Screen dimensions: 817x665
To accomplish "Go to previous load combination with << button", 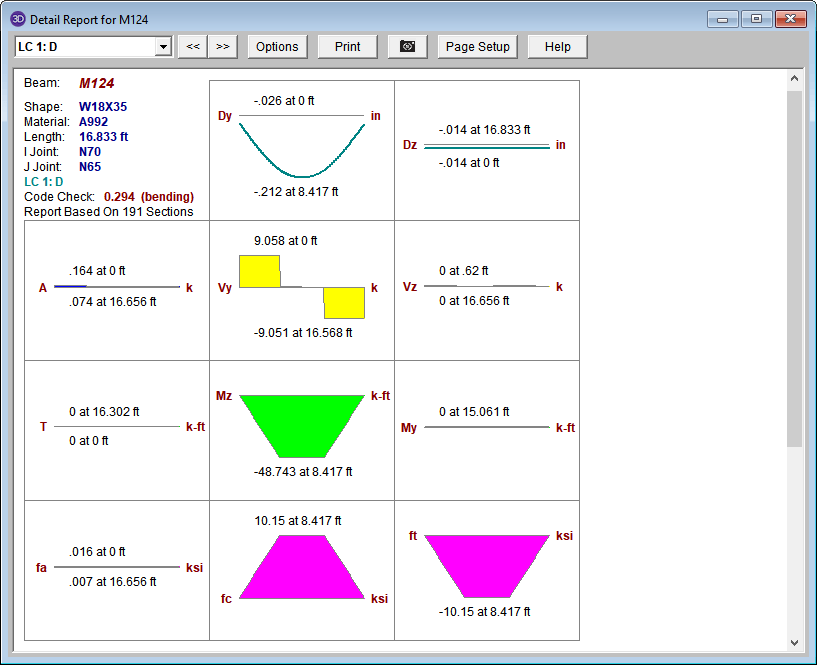I will tap(192, 47).
